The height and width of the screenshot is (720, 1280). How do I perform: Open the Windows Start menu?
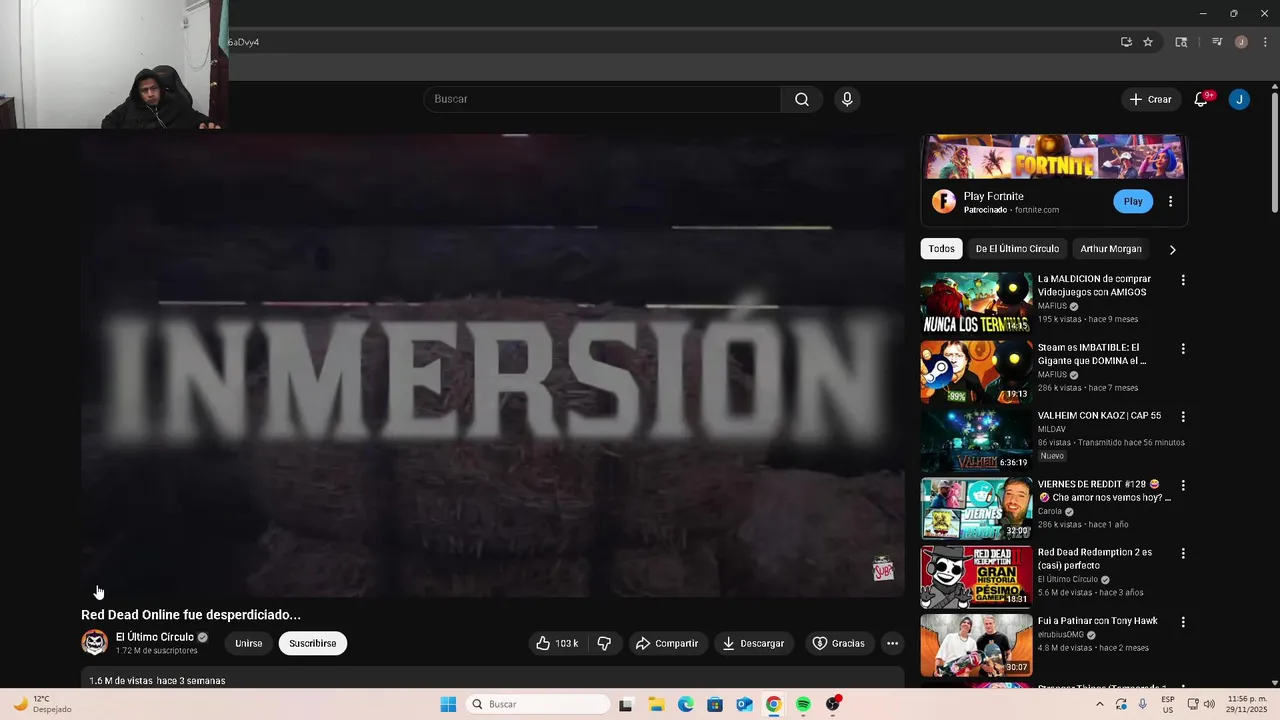(x=448, y=704)
